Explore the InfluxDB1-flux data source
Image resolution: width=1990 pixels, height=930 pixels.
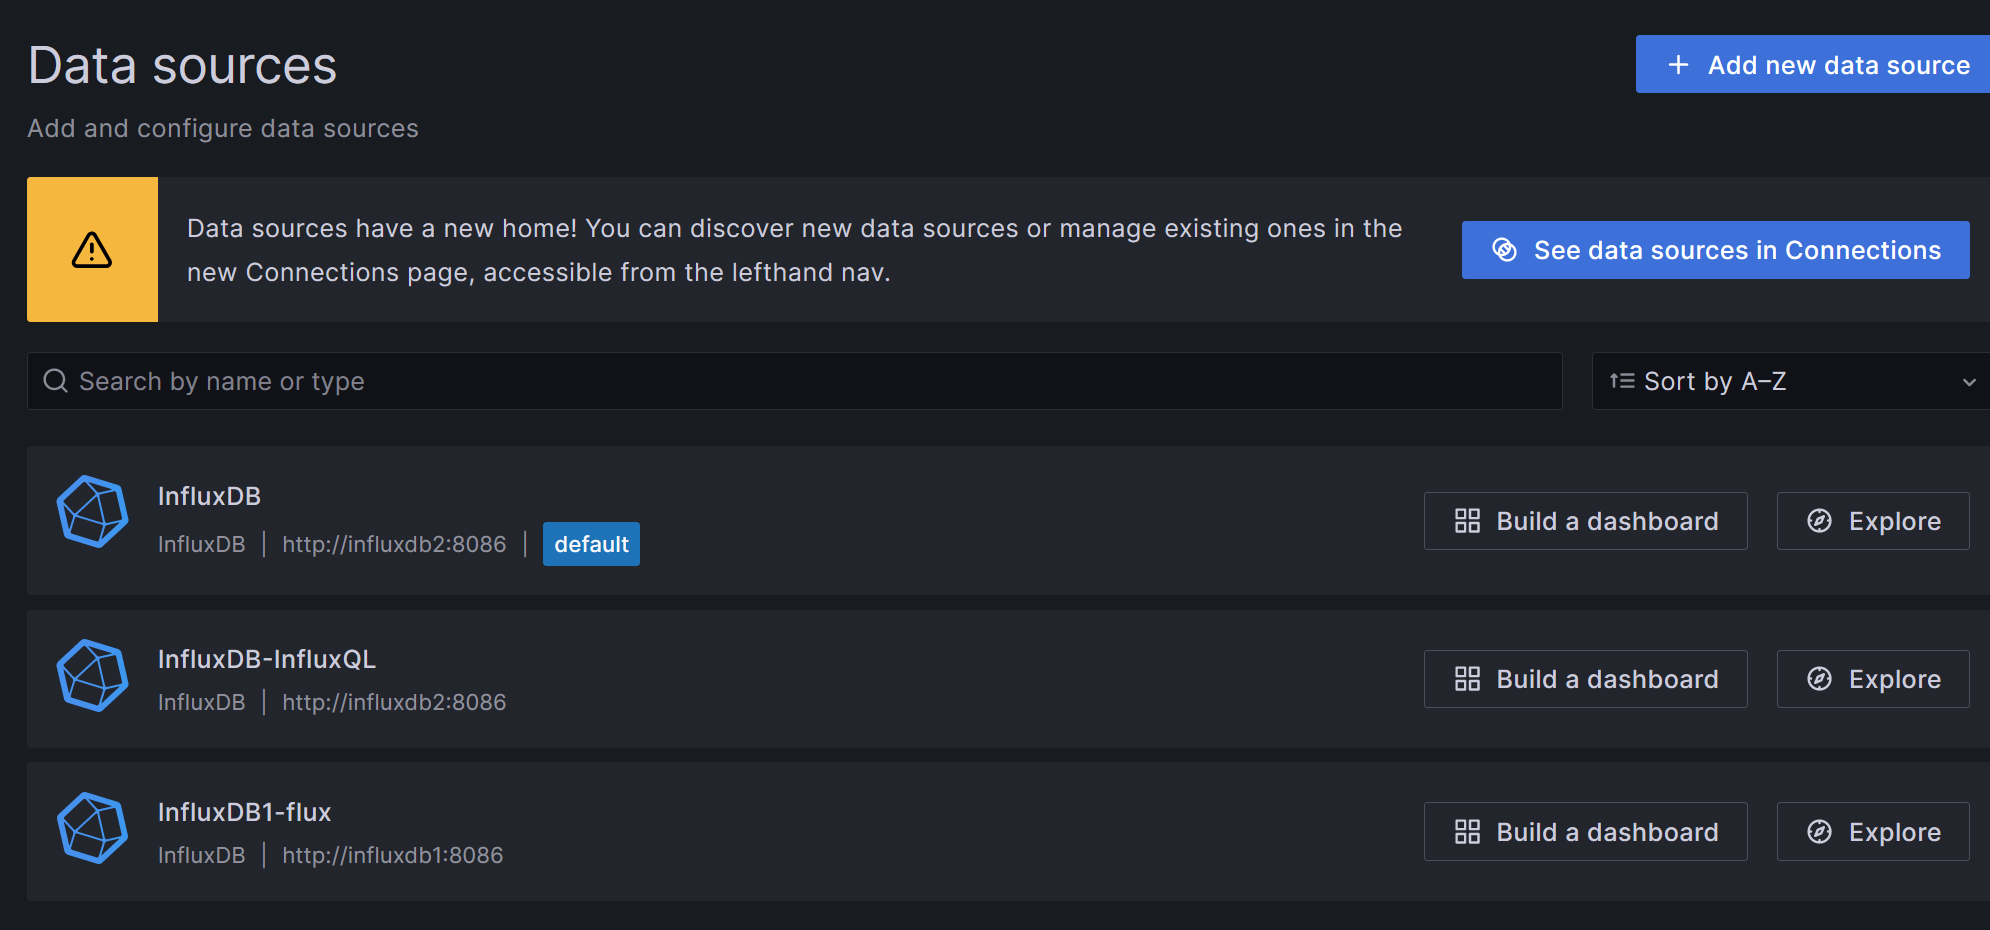tap(1873, 832)
